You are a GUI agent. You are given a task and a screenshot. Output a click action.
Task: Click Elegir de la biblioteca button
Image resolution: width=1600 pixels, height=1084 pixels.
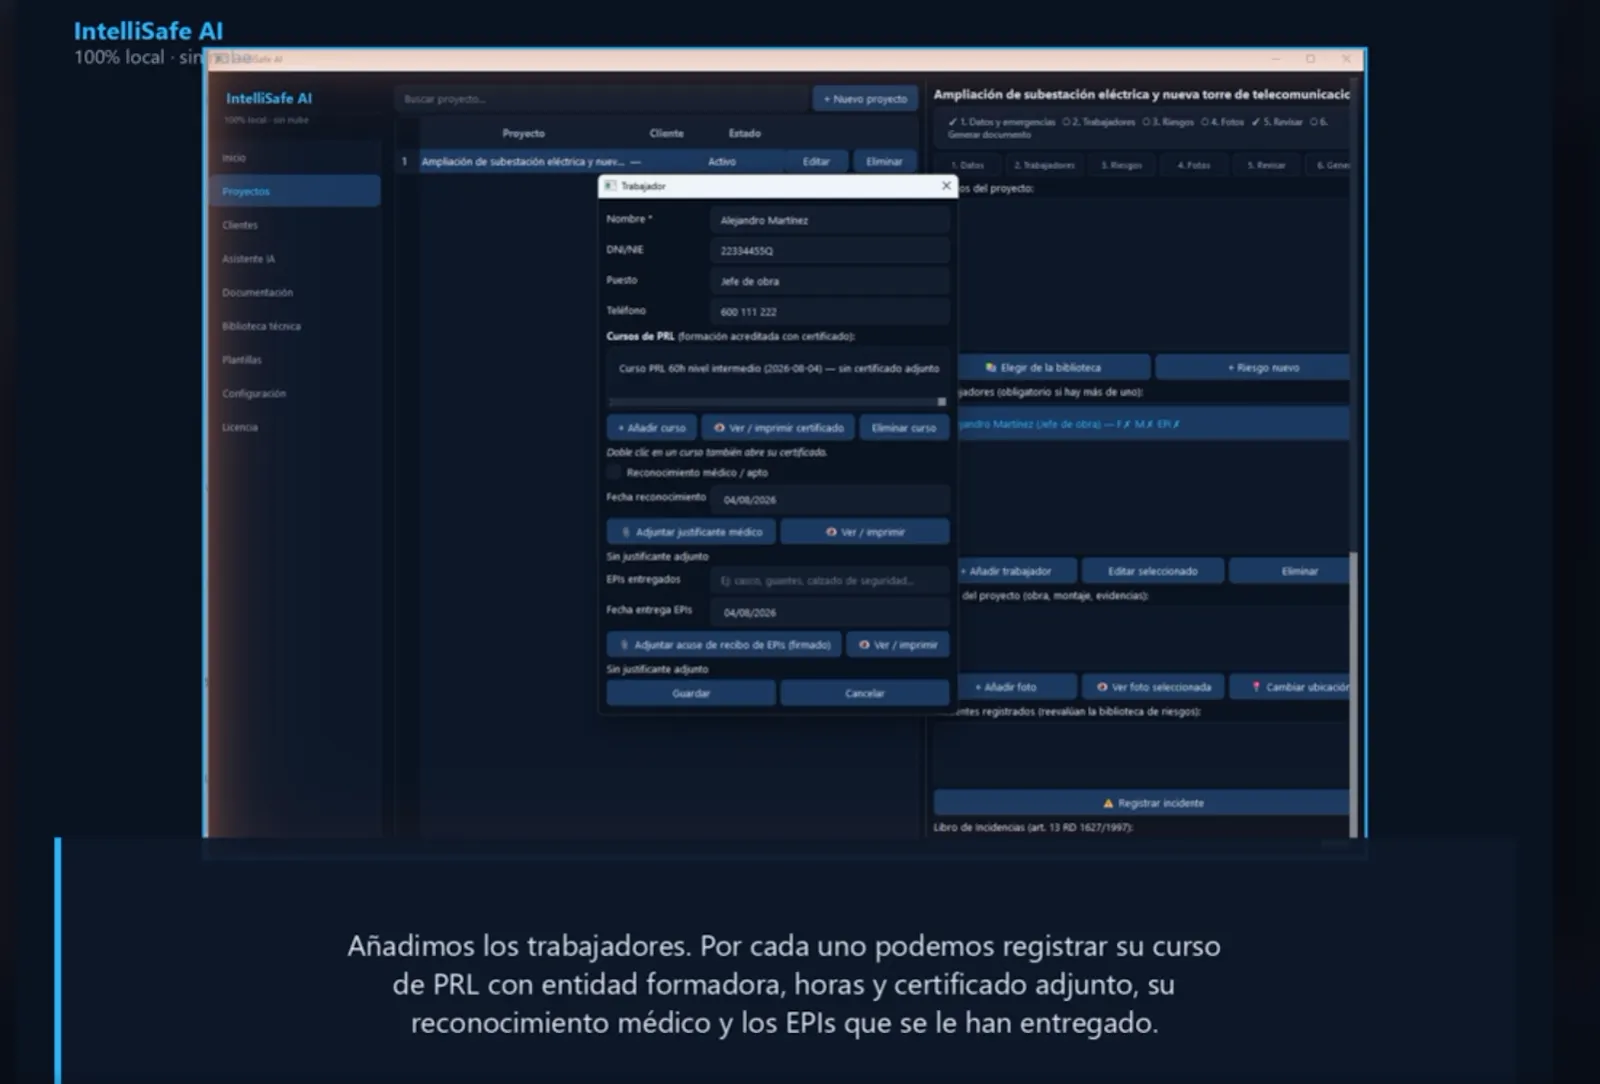pos(1053,368)
